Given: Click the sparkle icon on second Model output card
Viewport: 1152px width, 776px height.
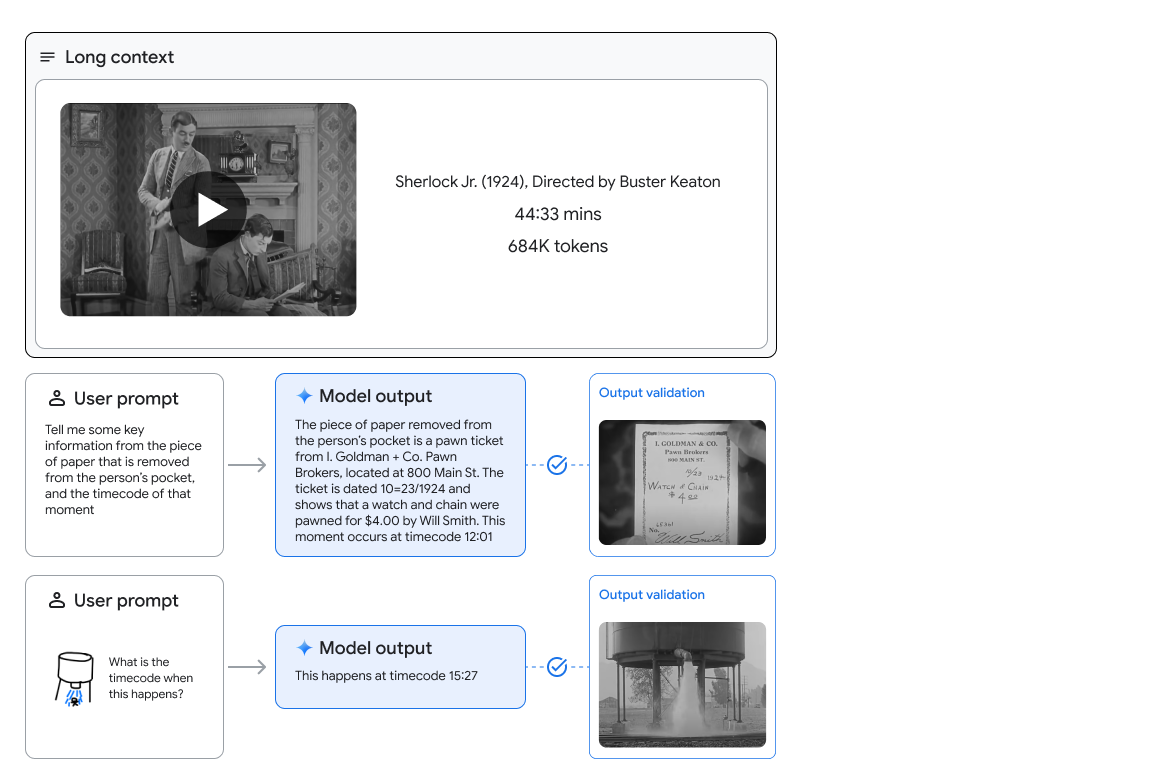Looking at the screenshot, I should point(303,647).
